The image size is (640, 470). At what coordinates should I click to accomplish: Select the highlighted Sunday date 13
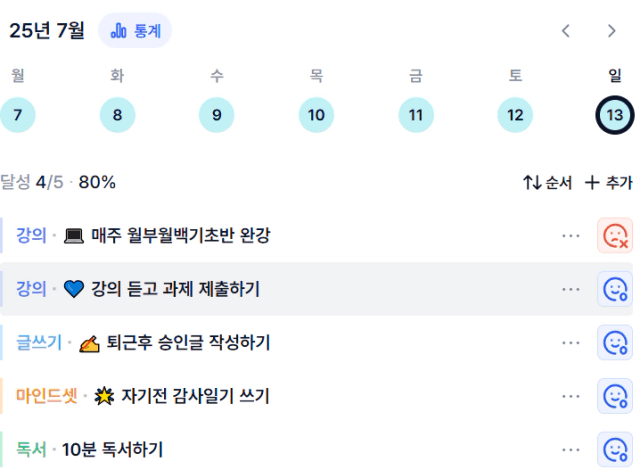coord(615,115)
